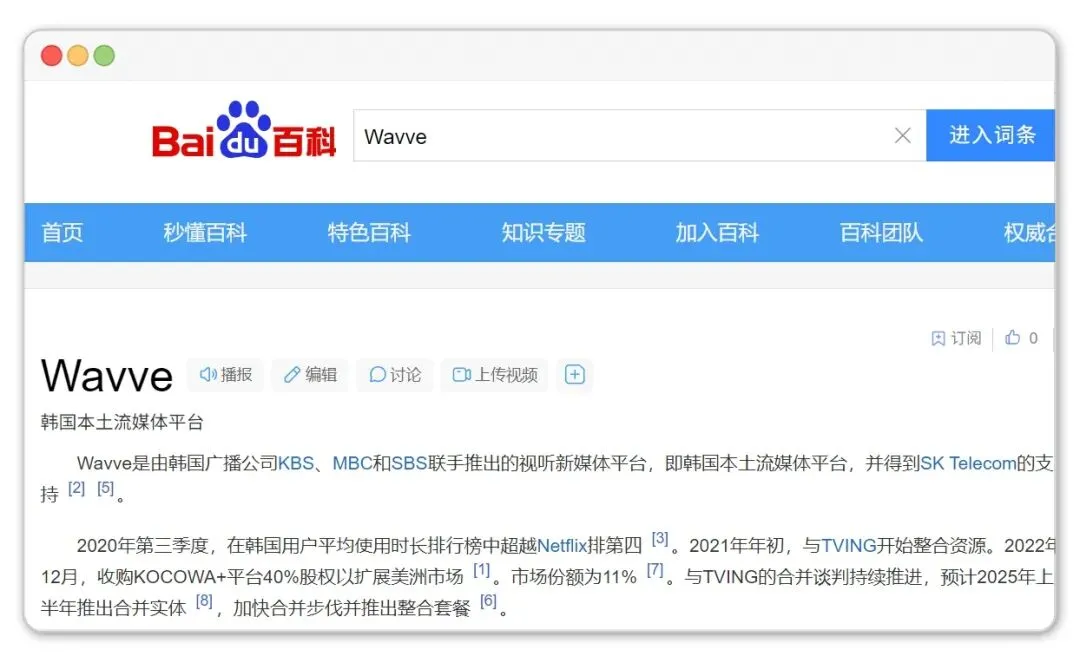Open the MBC link
1080x663 pixels.
[x=352, y=463]
